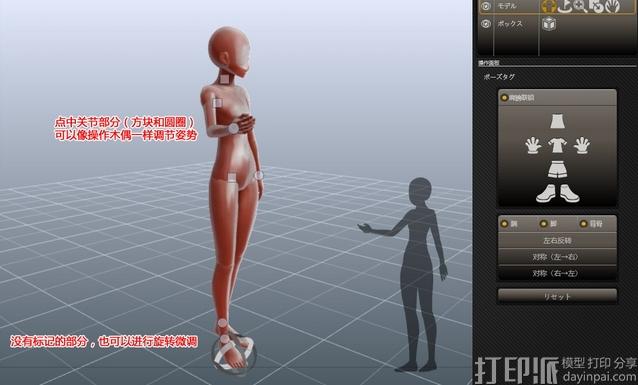Select the rotate view tool icon
The height and width of the screenshot is (385, 638).
coord(566,6)
